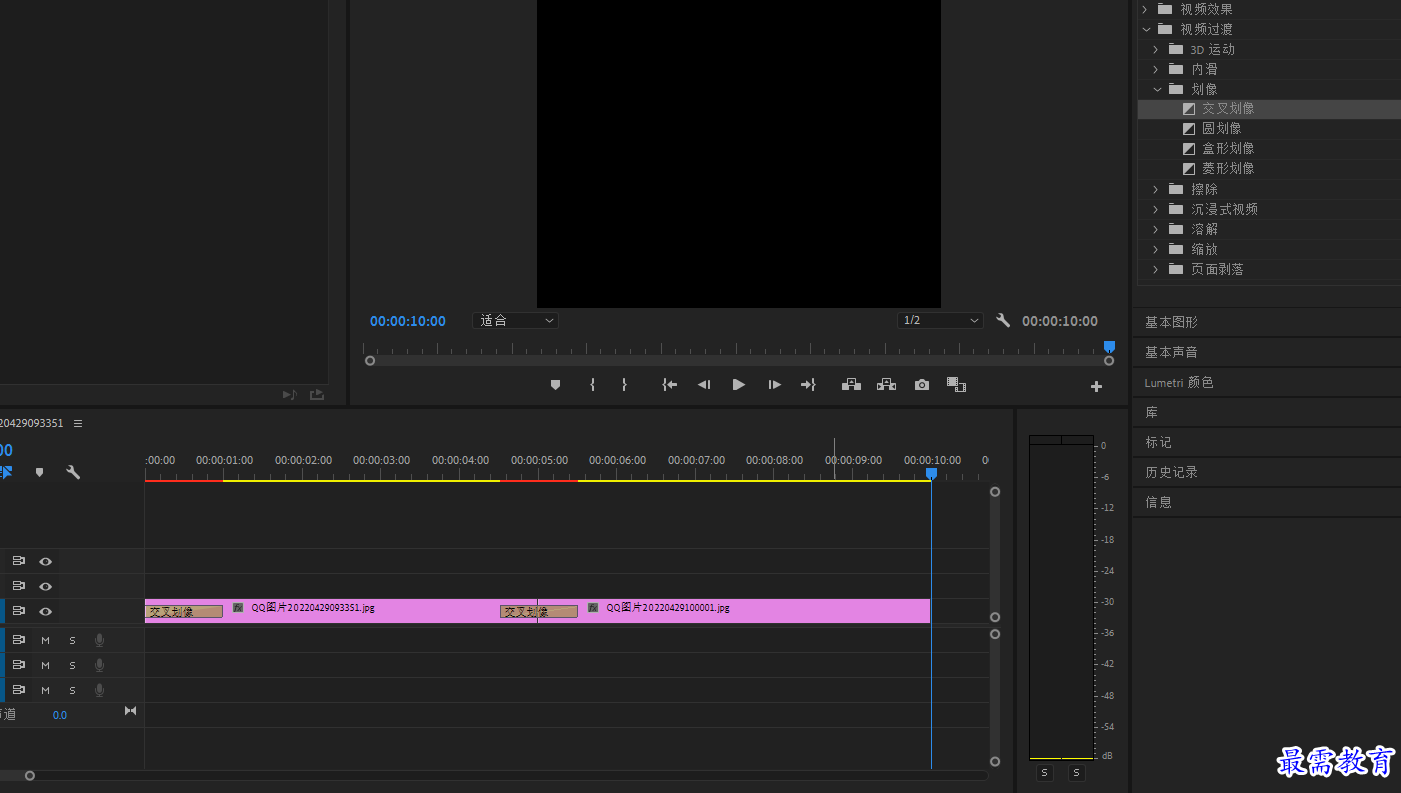Viewport: 1401px width, 793px height.
Task: Click the Mark Out bracket button
Action: 624,385
